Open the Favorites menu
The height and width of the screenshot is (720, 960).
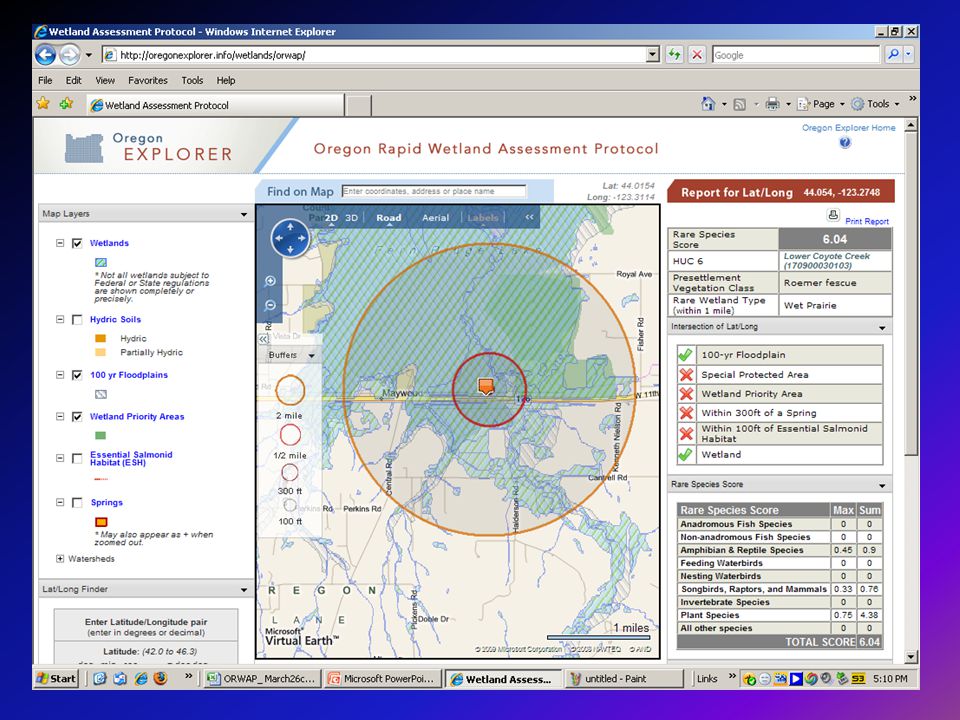tap(148, 80)
